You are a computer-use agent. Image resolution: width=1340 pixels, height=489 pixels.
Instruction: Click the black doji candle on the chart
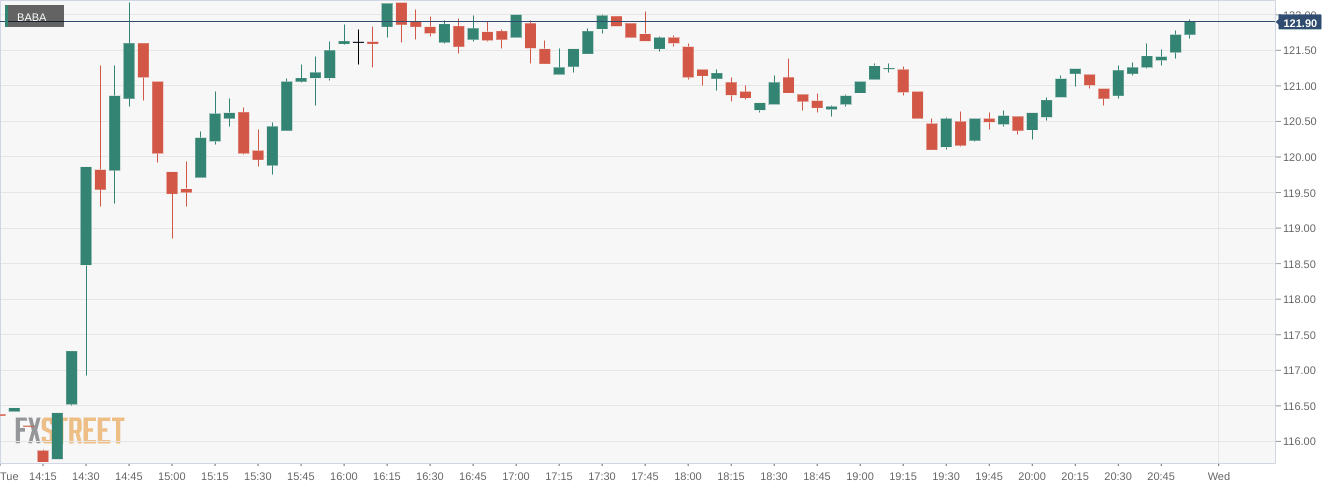coord(358,44)
